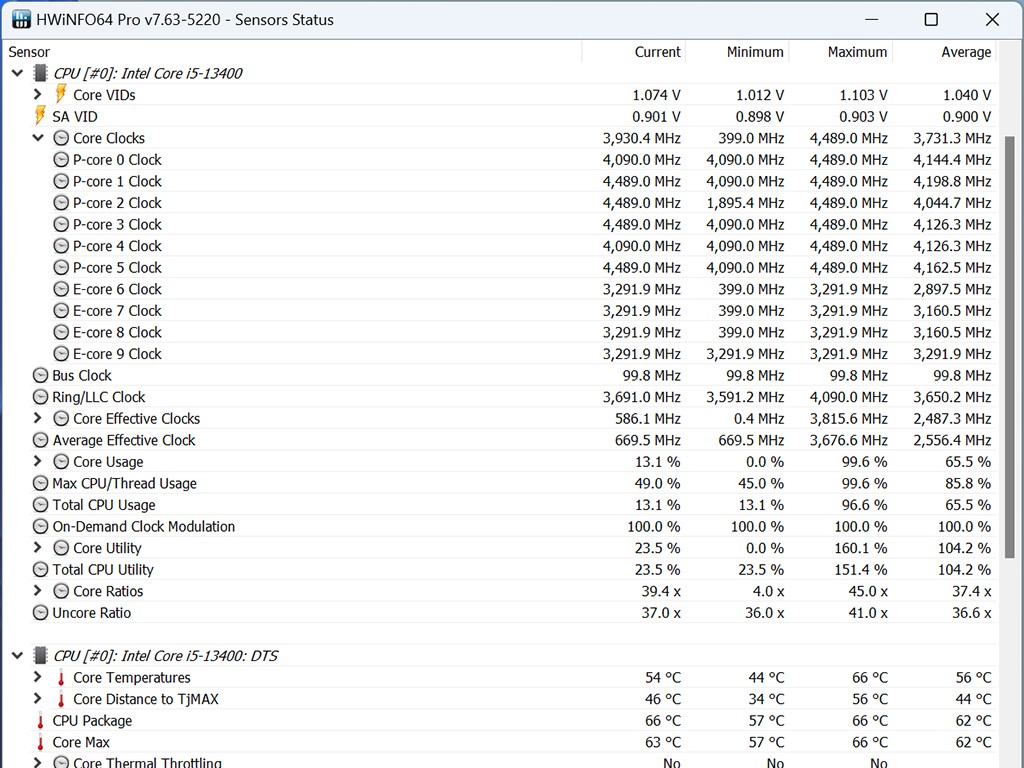Viewport: 1024px width, 768px height.
Task: Click the thermometer icon next to Core Max
Action: click(x=40, y=743)
